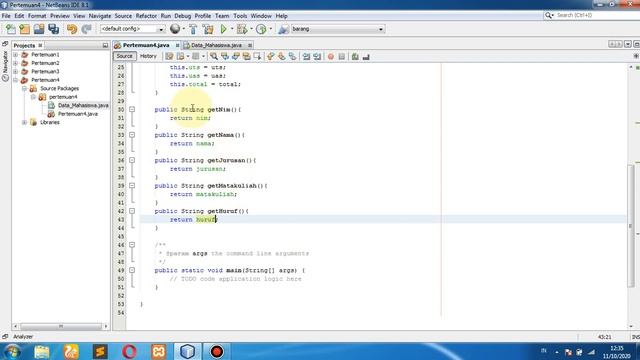
Task: Collapse the Source Packages tree node
Action: (24, 88)
